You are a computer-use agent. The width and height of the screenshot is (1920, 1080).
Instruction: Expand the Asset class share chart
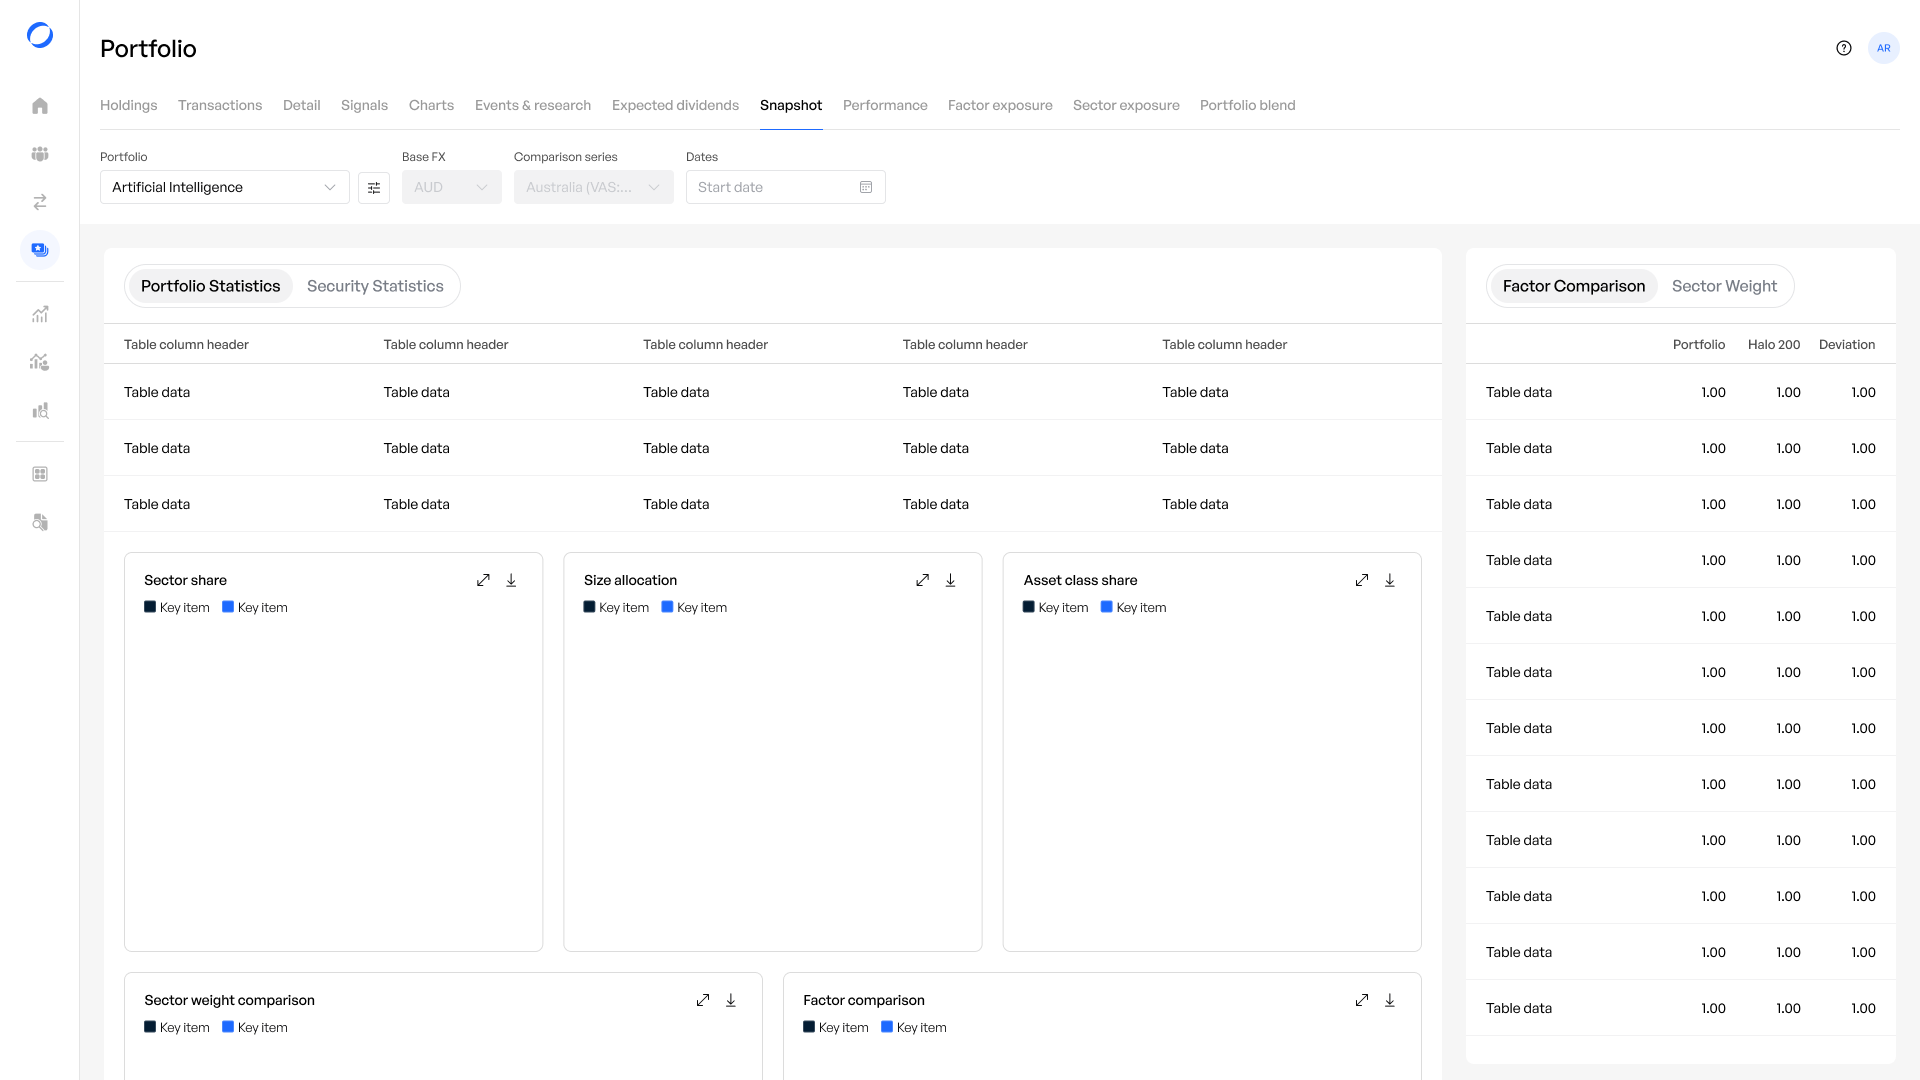(1362, 580)
